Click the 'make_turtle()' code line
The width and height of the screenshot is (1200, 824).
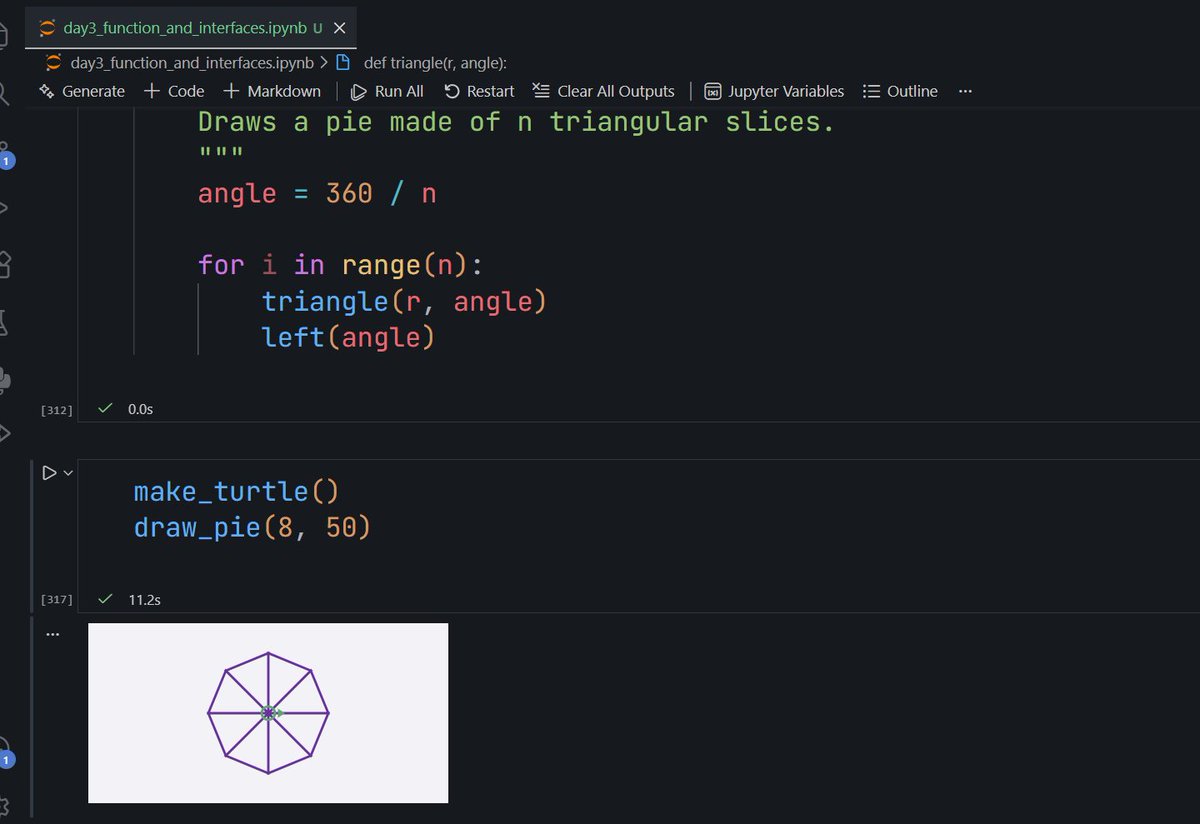pyautogui.click(x=236, y=491)
